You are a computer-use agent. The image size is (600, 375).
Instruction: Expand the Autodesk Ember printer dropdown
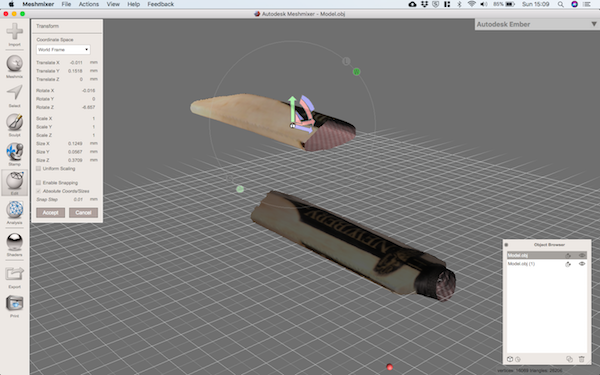point(593,24)
